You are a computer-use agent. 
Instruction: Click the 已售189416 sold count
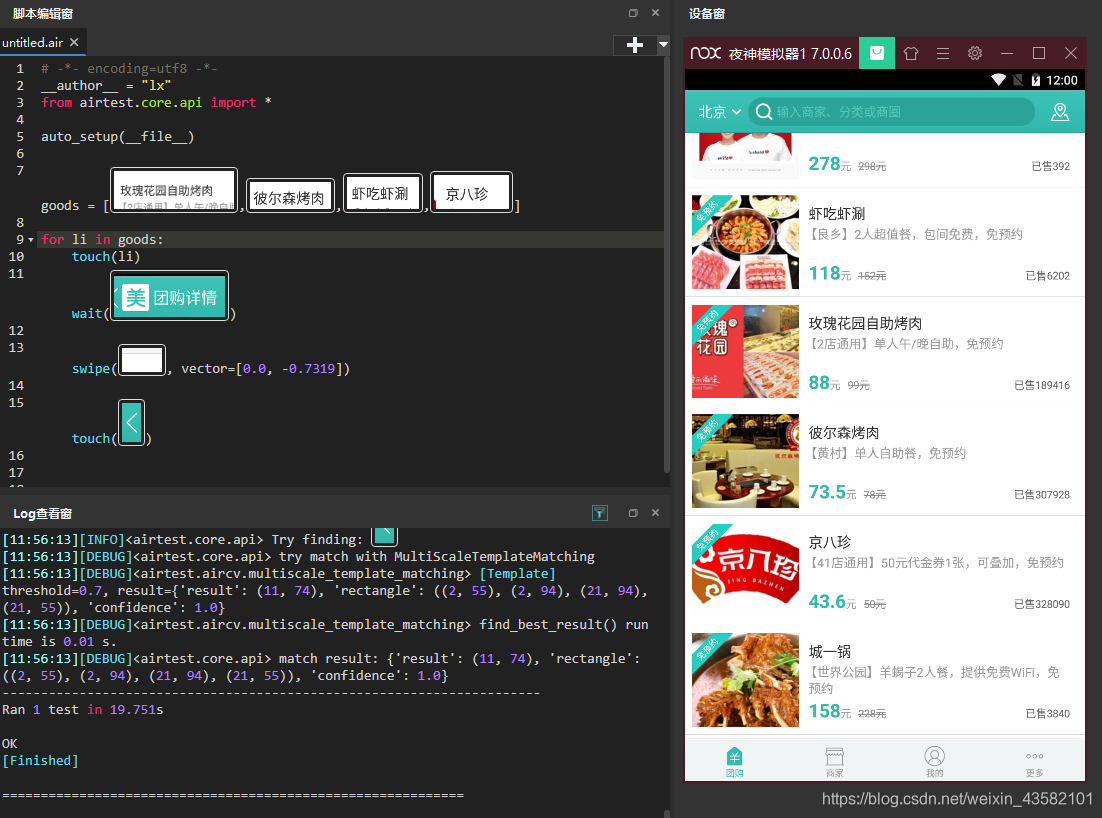pos(1042,385)
